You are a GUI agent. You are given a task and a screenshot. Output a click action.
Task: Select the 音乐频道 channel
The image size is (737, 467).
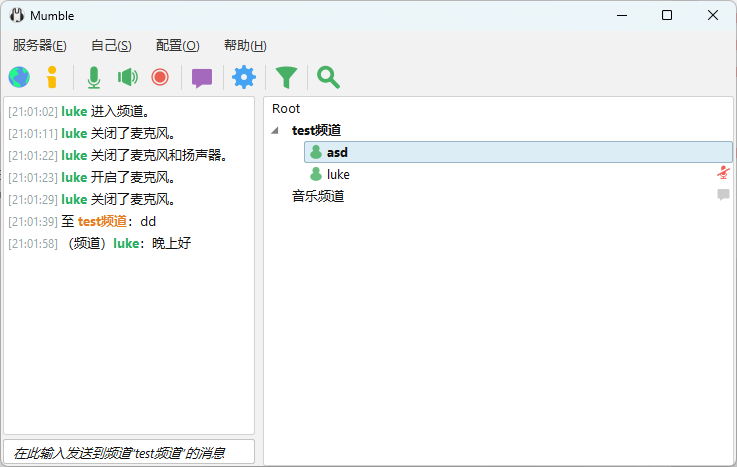[318, 196]
